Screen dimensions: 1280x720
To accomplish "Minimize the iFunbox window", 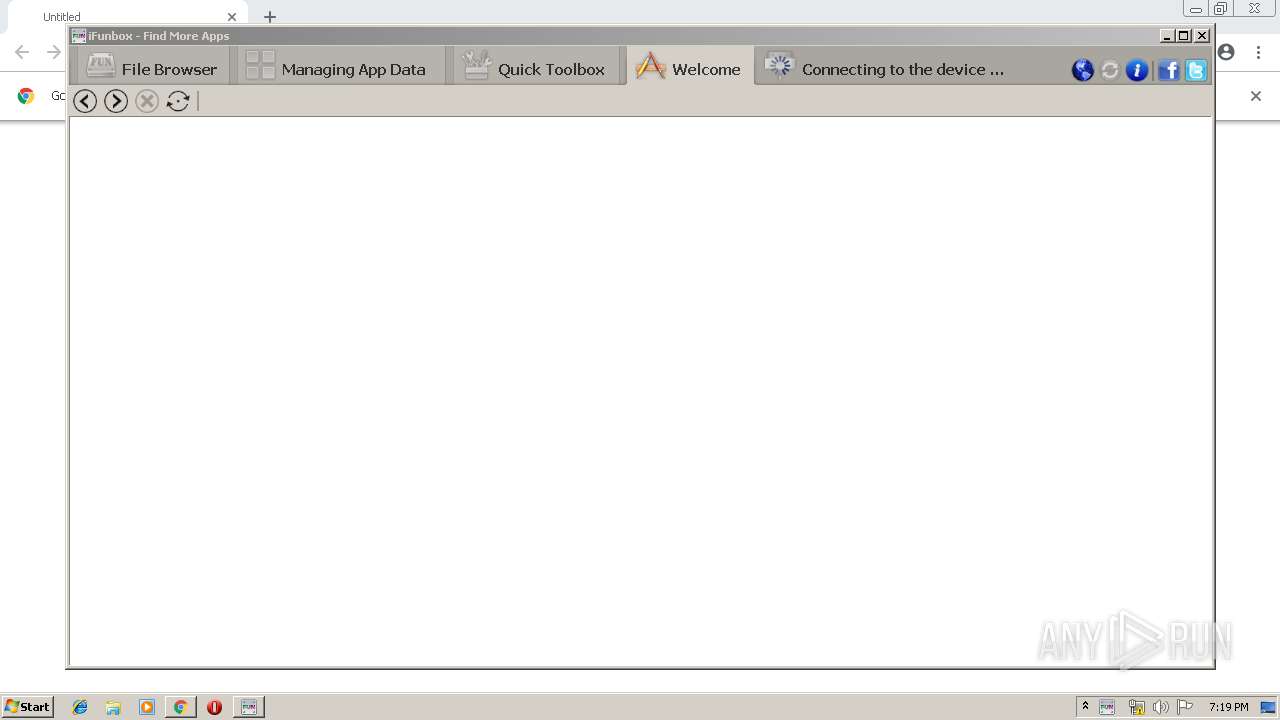I will pos(1167,36).
